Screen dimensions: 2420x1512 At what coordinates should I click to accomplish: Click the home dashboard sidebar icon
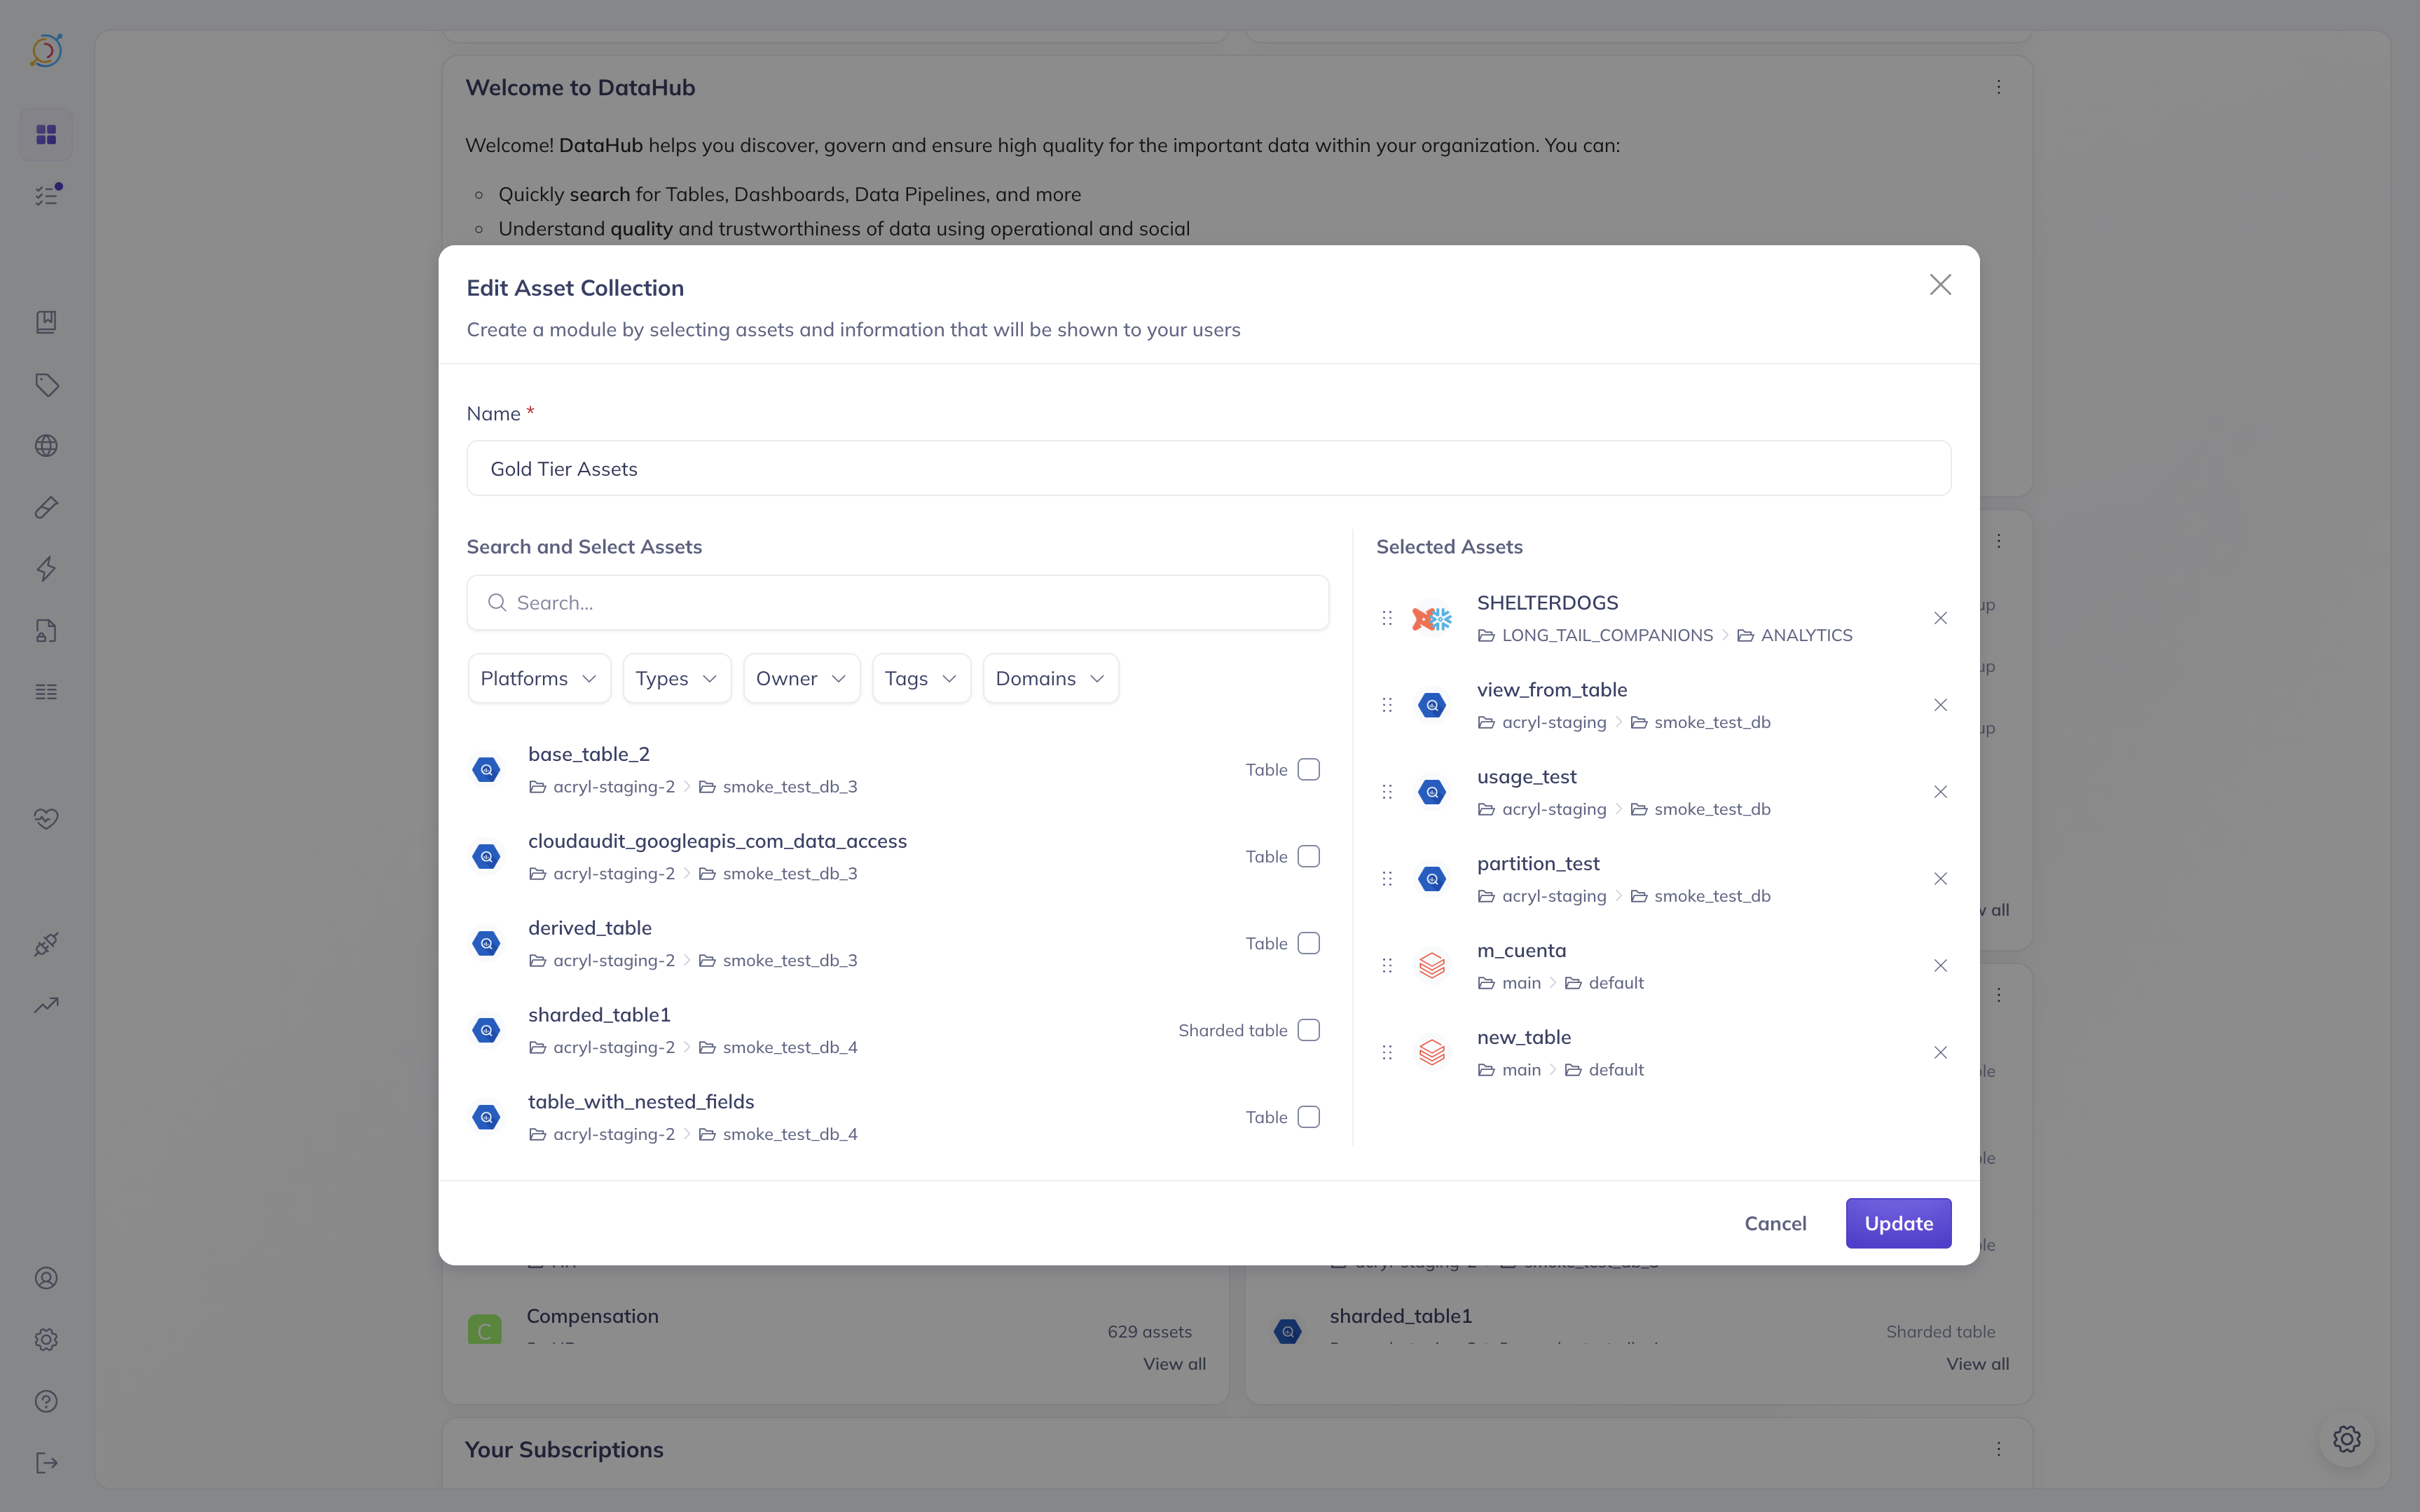coord(46,134)
